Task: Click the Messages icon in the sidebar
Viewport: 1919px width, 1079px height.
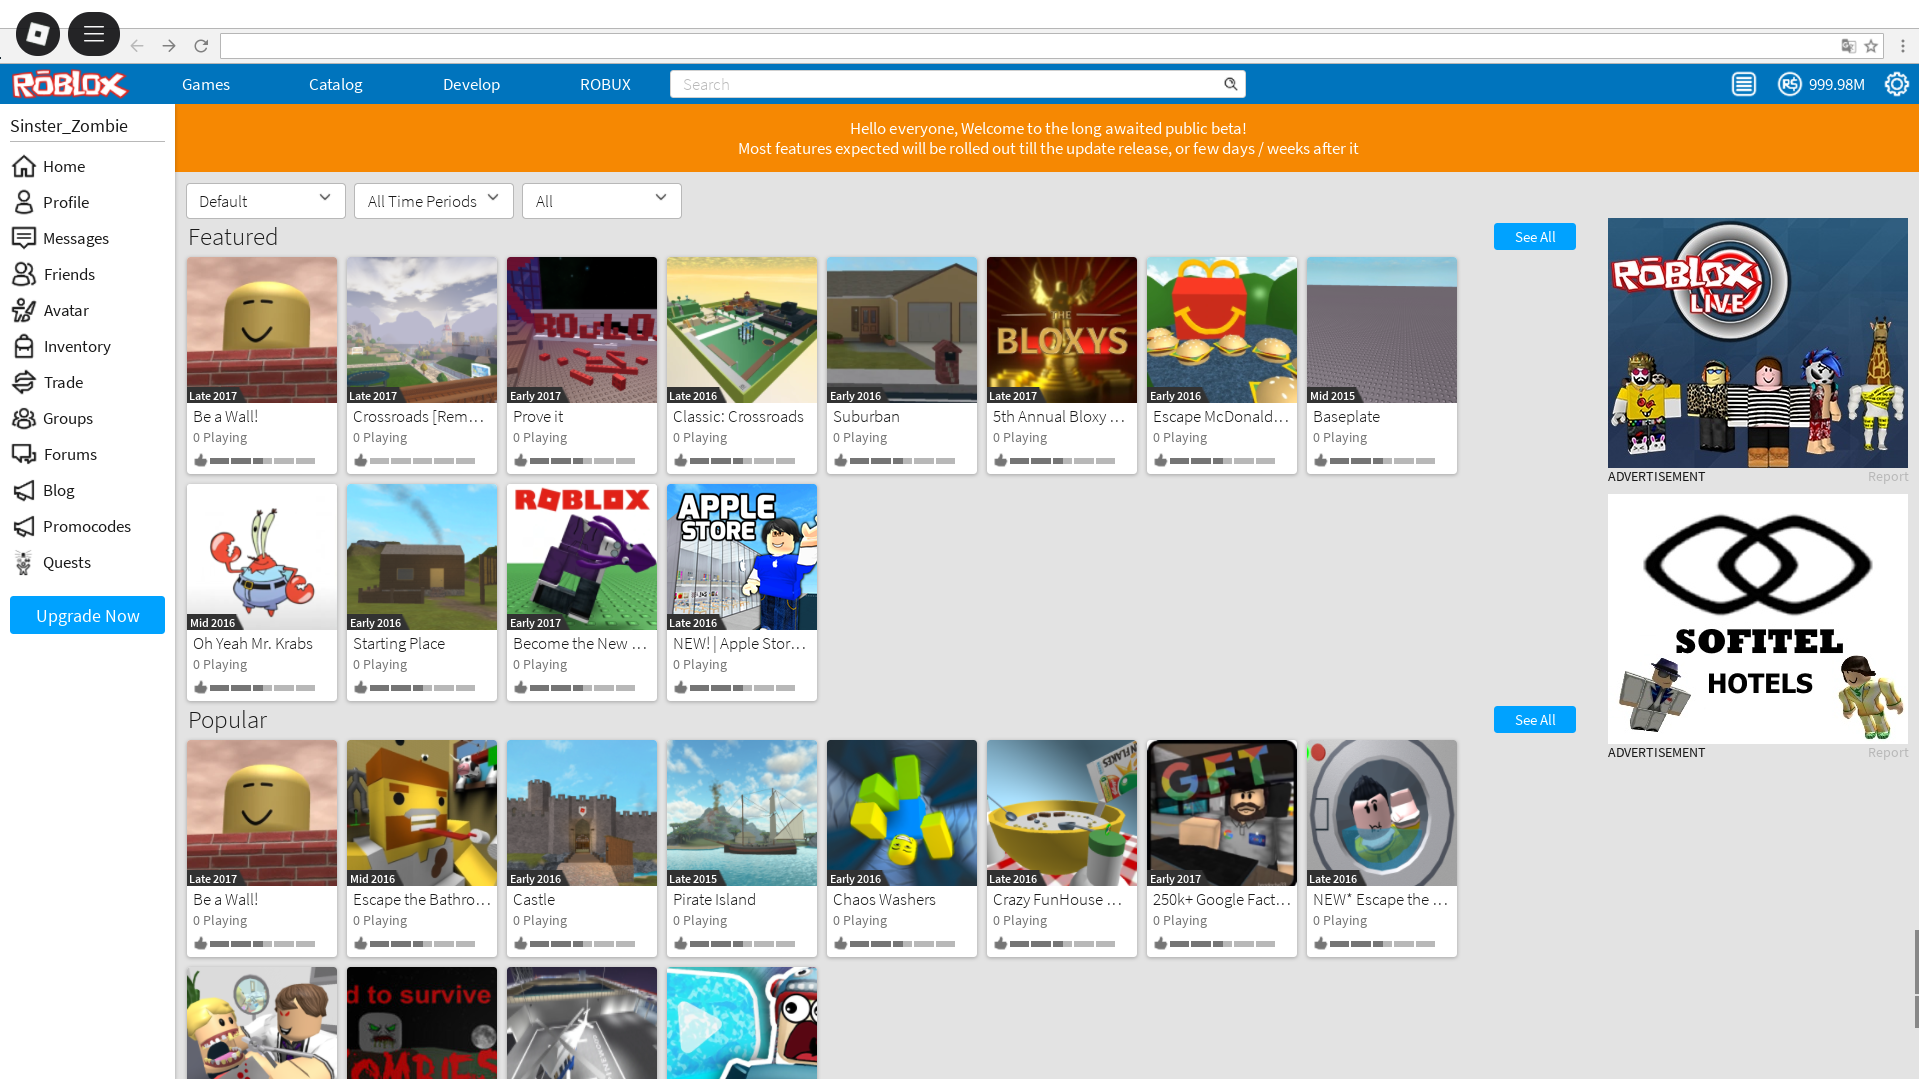Action: tap(24, 238)
